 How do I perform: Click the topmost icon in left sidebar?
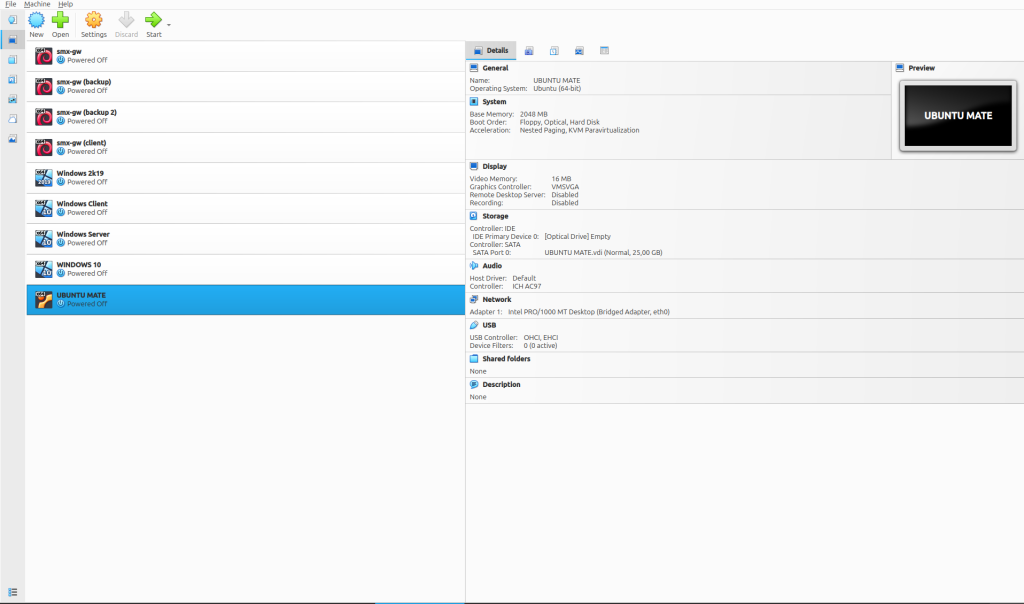[x=12, y=19]
